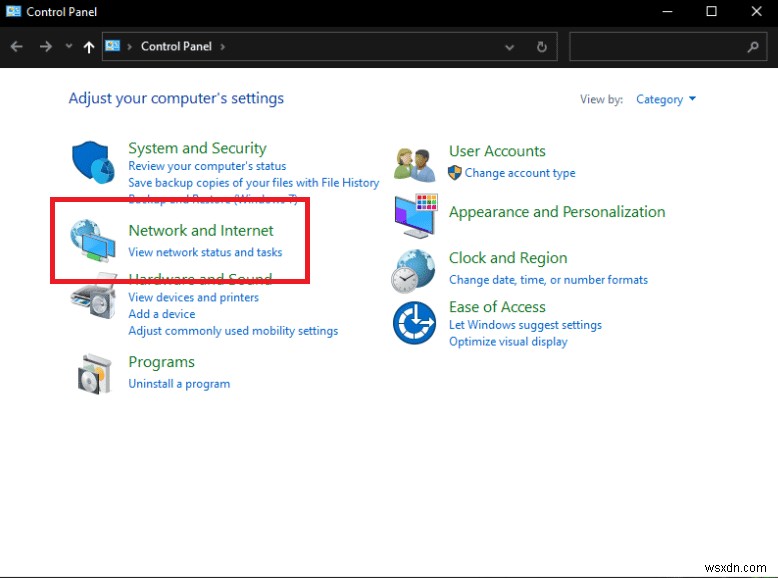This screenshot has height=578, width=778.
Task: Open View devices and printers
Action: 194,297
